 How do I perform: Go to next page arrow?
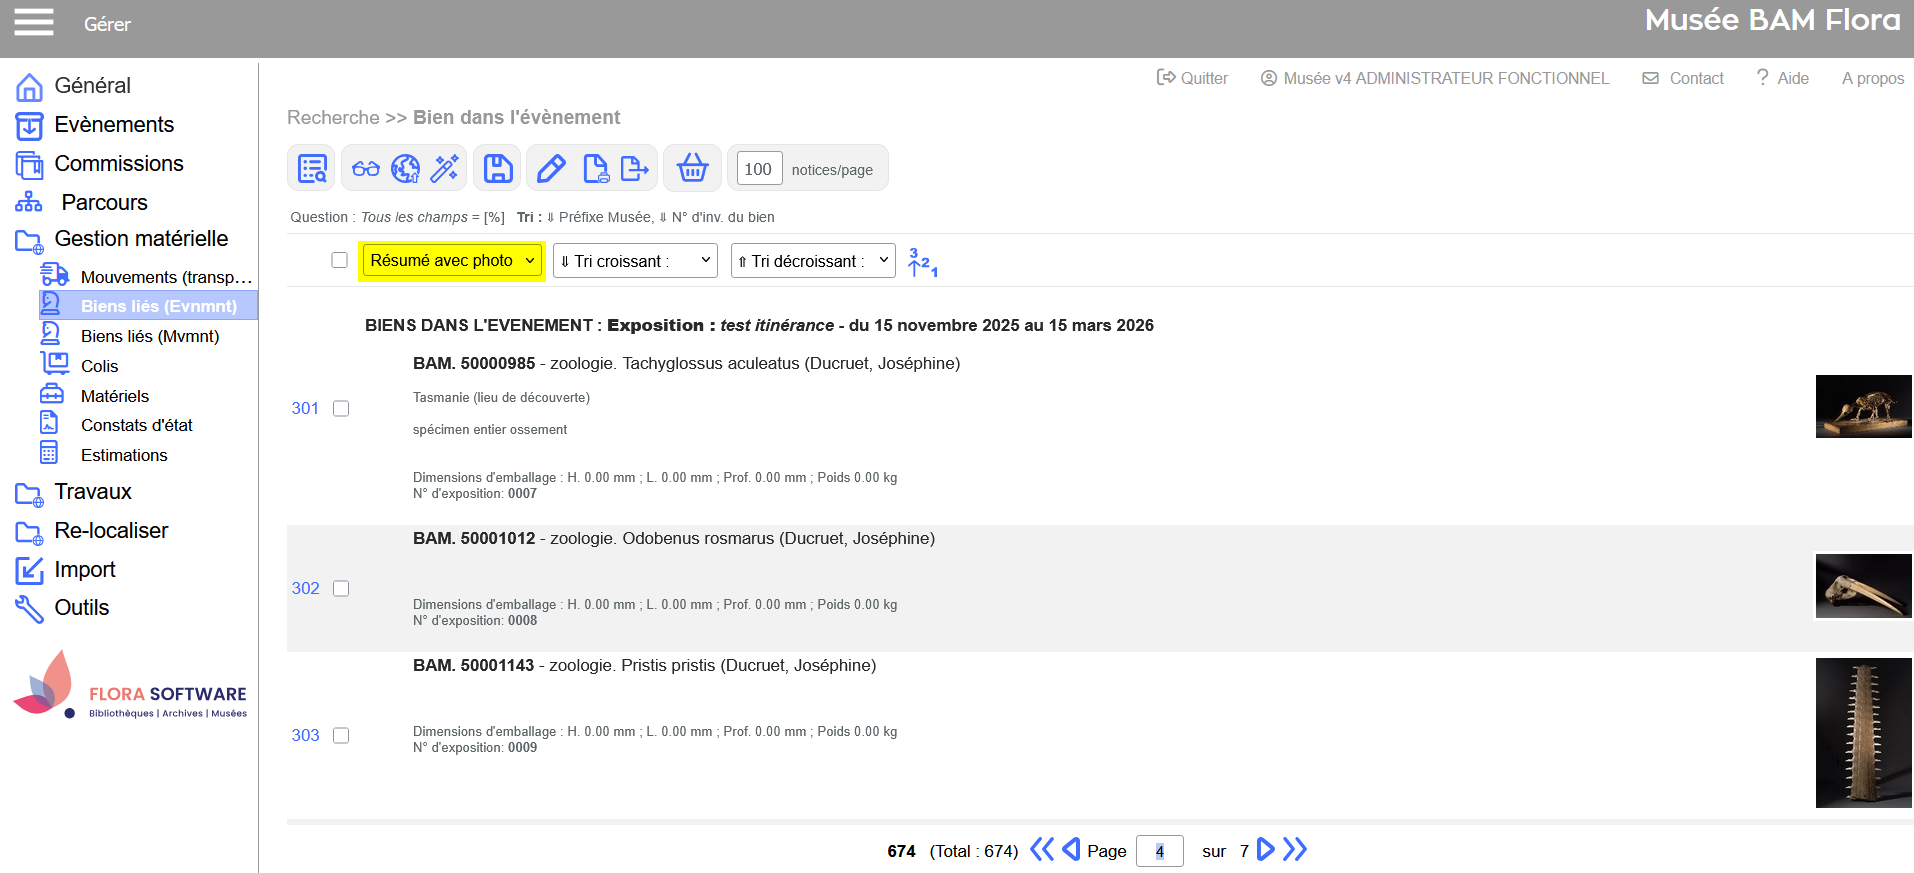(x=1265, y=850)
